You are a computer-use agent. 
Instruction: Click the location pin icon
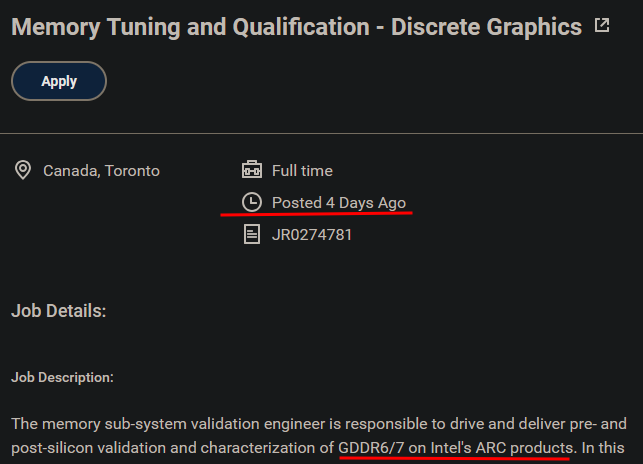[x=22, y=170]
